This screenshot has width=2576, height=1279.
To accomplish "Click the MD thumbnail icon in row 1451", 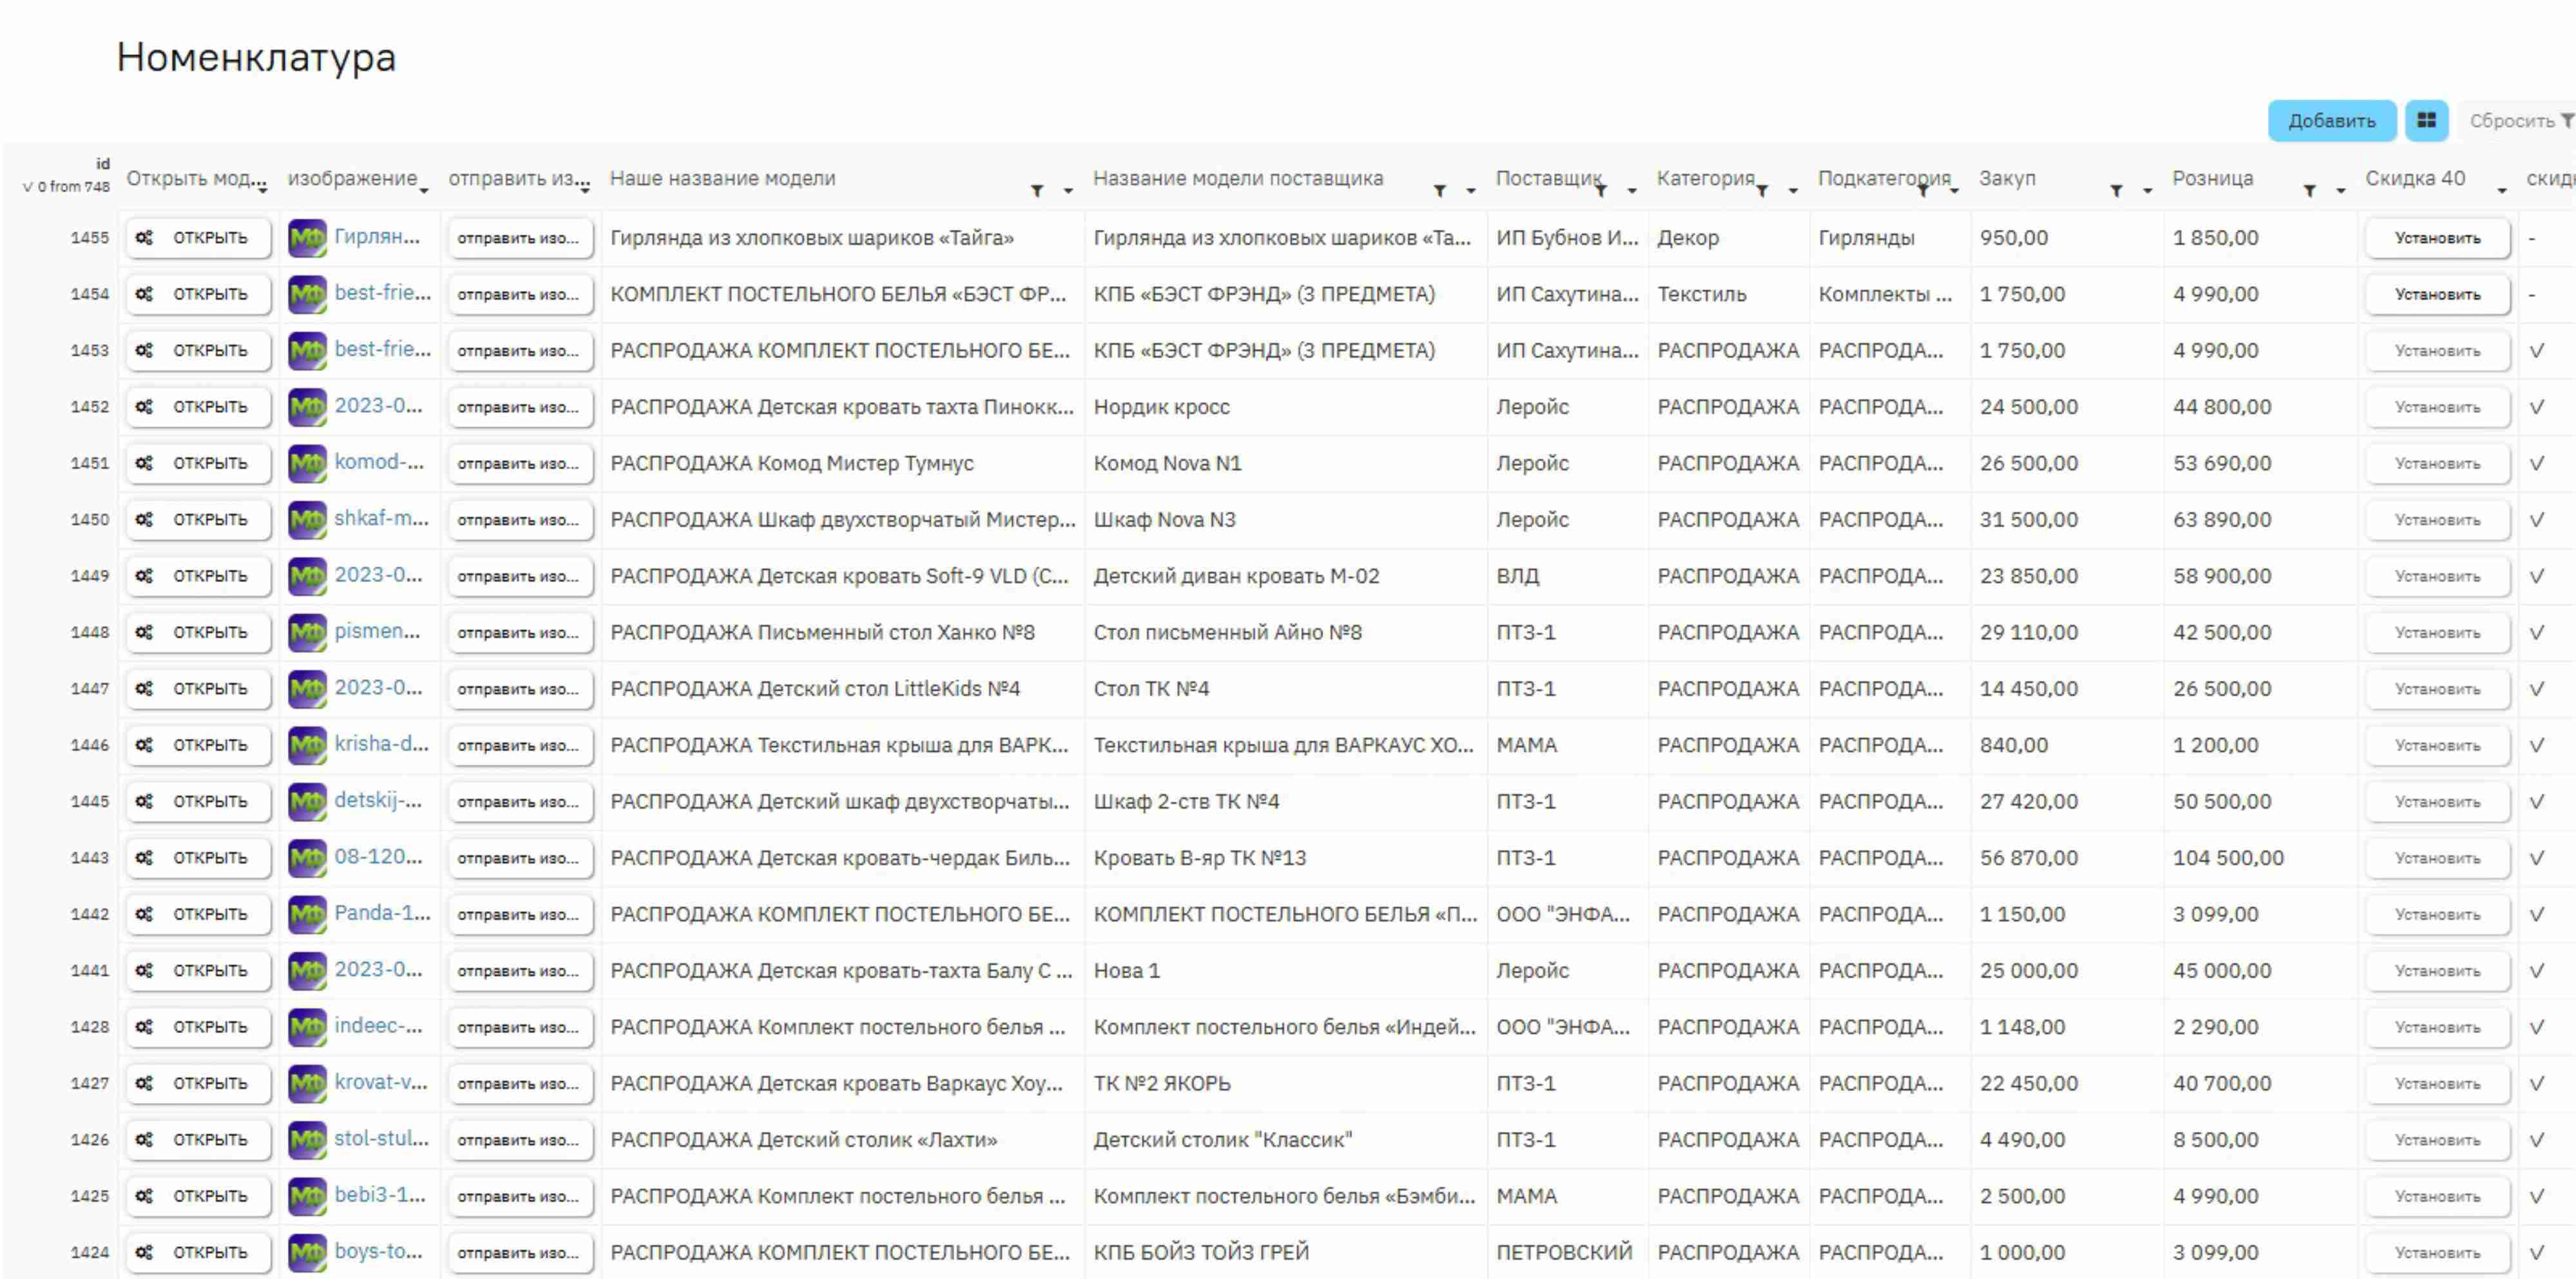I will click(307, 463).
